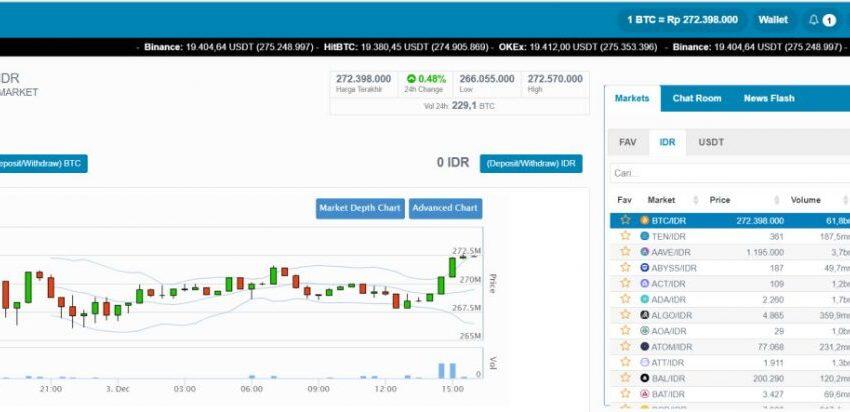Click the 1 BTC = Rp 272.398.000 button
The image size is (850, 412).
pos(682,20)
